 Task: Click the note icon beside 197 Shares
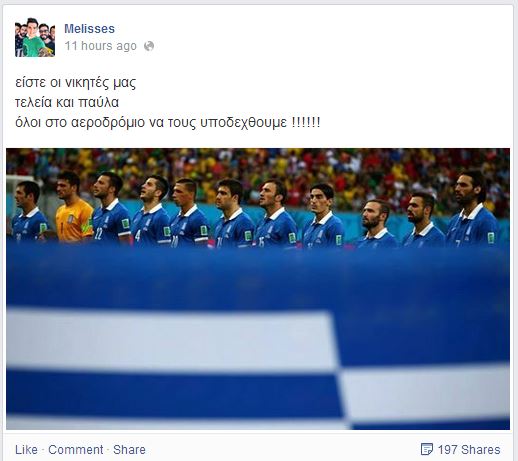(427, 449)
